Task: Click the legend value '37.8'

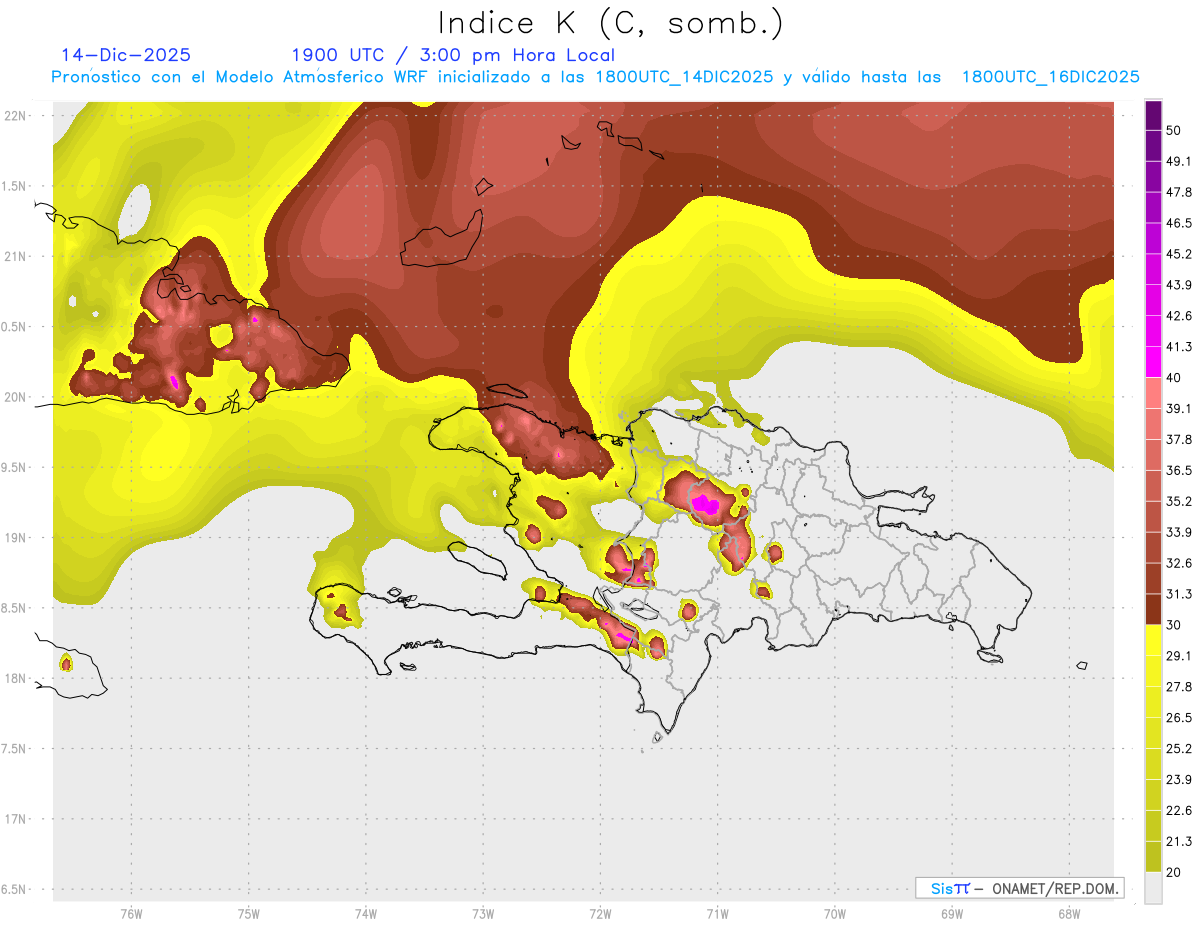Action: (x=1179, y=439)
